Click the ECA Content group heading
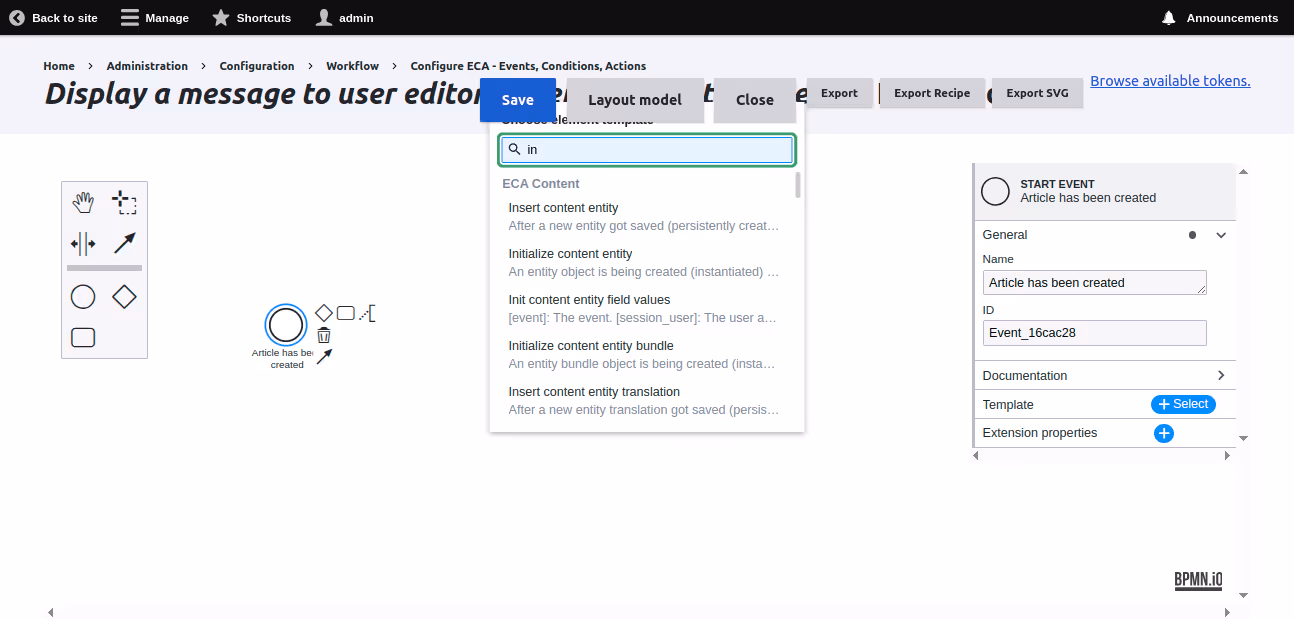The height and width of the screenshot is (619, 1294). point(541,184)
